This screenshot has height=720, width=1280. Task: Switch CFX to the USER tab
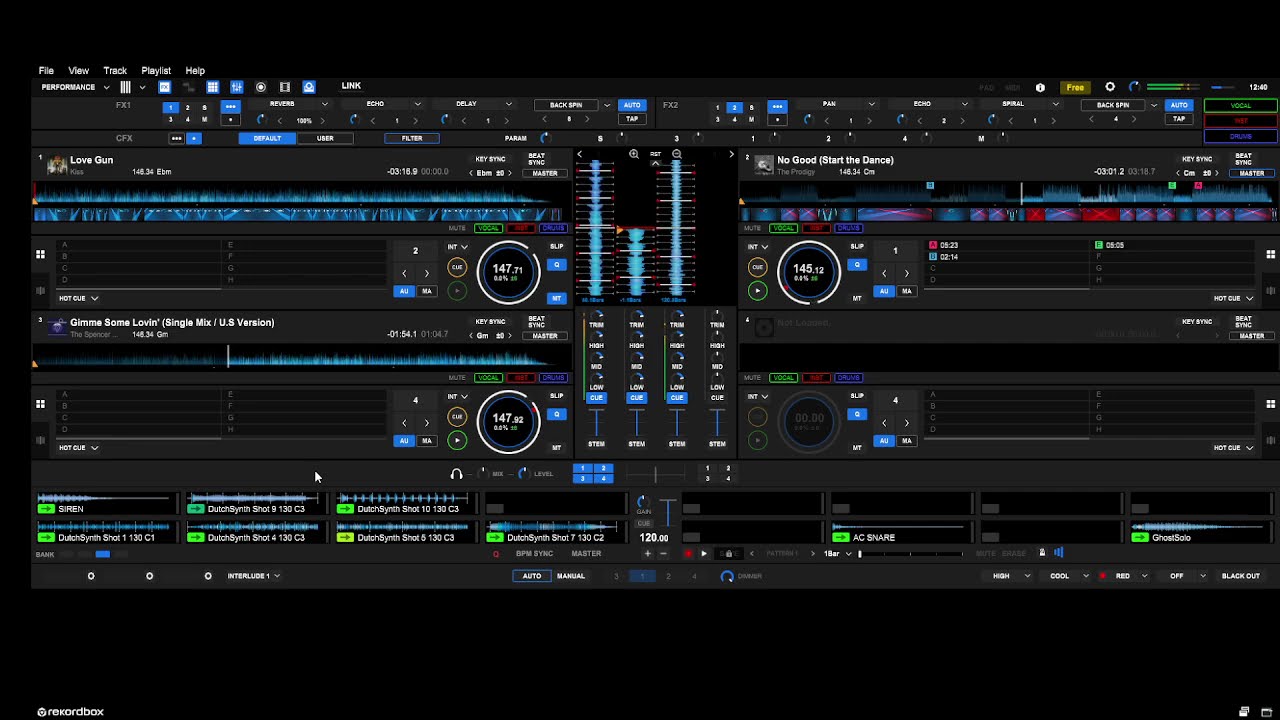pos(325,138)
